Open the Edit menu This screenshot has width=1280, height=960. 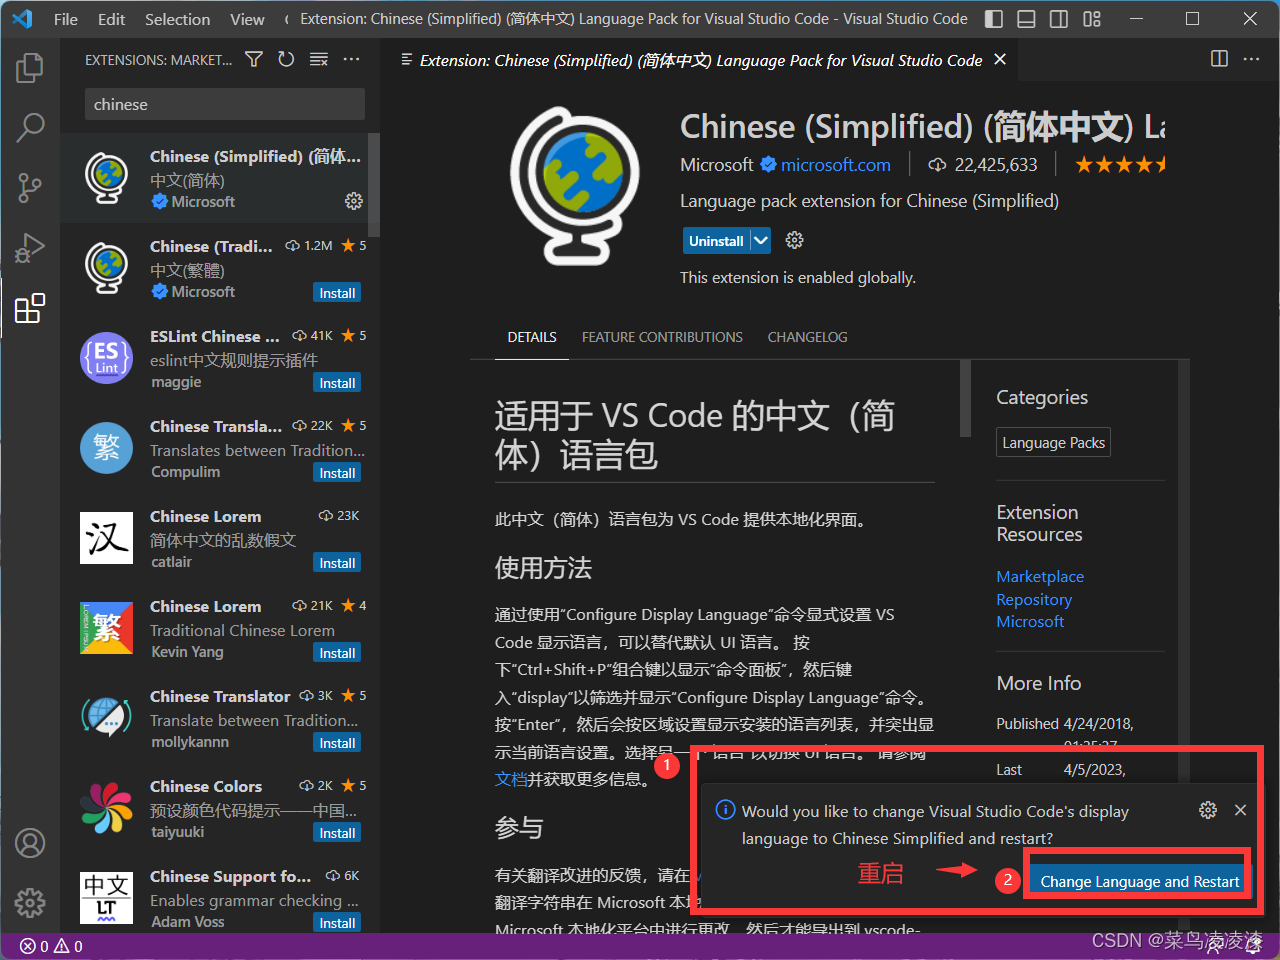point(112,19)
